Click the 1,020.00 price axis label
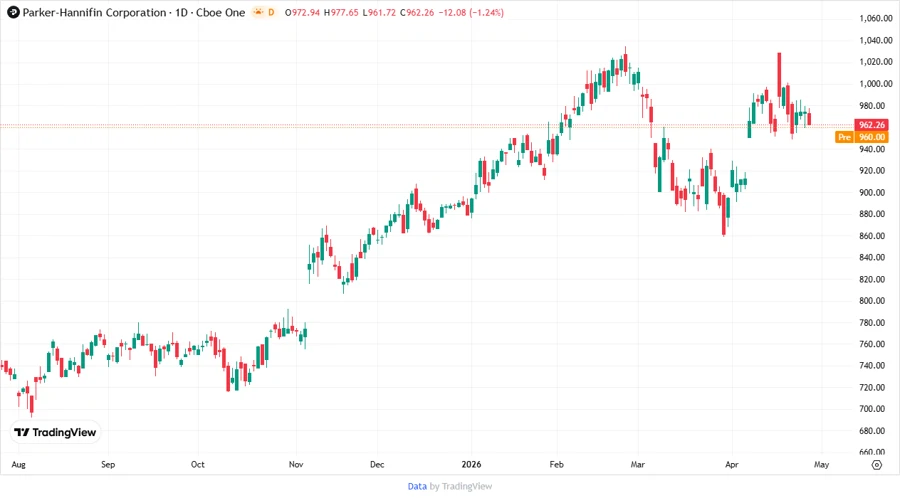900x498 pixels. coord(876,62)
